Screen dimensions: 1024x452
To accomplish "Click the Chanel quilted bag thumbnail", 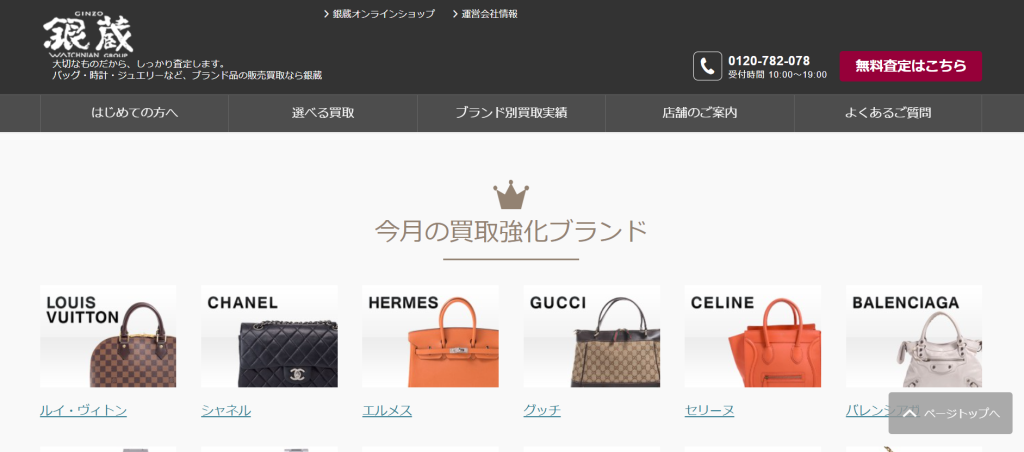I will tap(269, 336).
